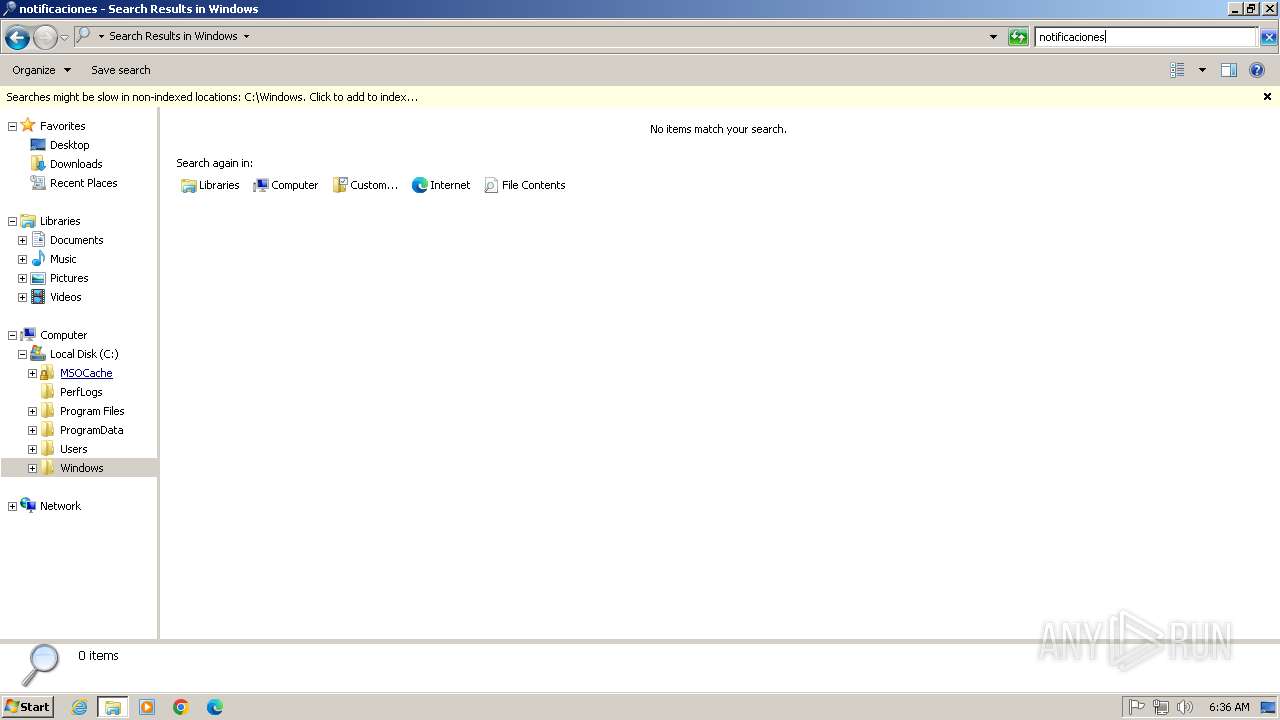This screenshot has width=1280, height=720.
Task: Open the Pictures library
Action: [69, 278]
